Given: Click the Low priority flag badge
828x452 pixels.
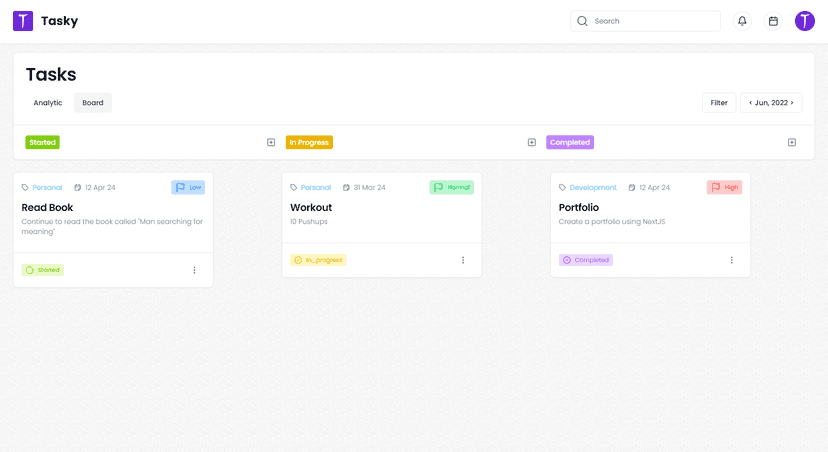Looking at the screenshot, I should coord(188,187).
